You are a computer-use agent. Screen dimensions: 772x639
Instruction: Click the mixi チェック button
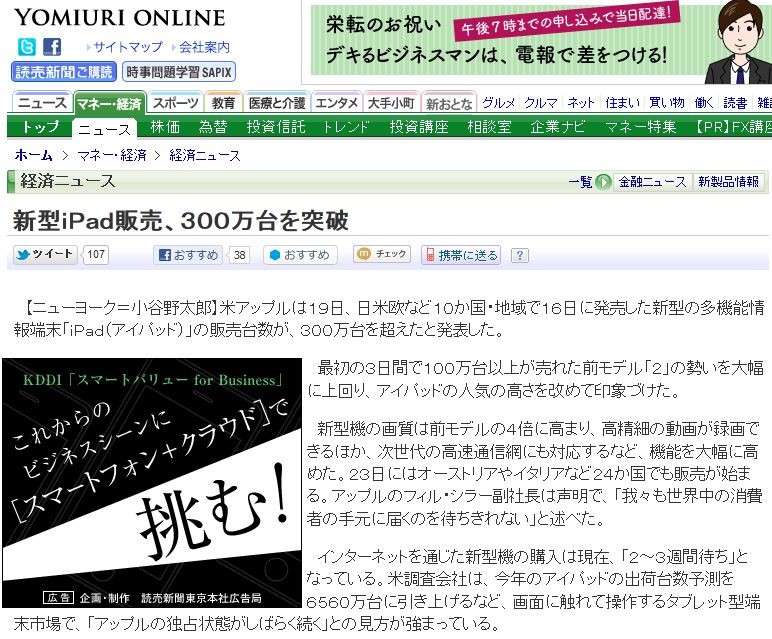[382, 254]
